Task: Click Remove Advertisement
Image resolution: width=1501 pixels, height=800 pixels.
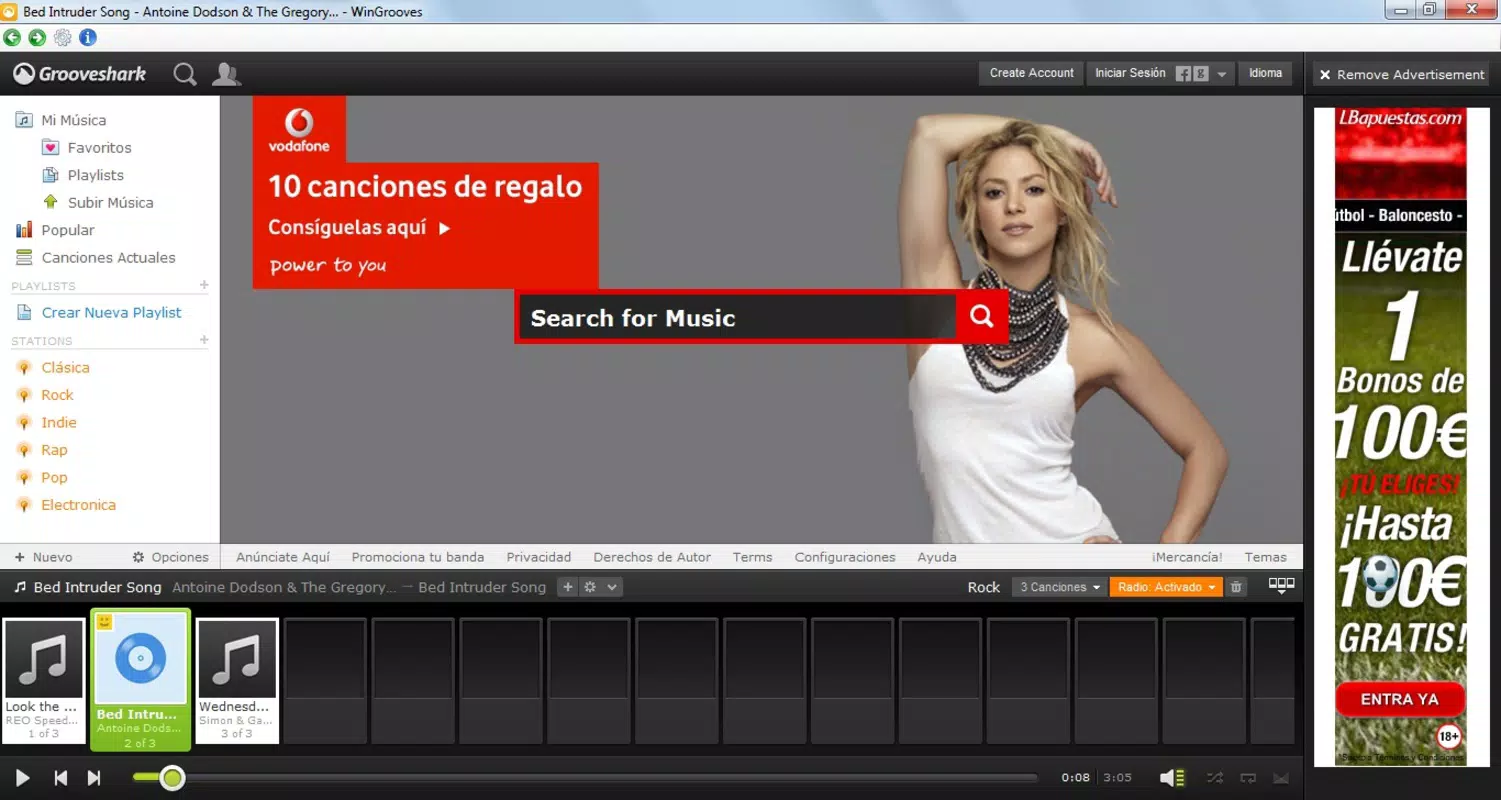Action: click(x=1401, y=74)
